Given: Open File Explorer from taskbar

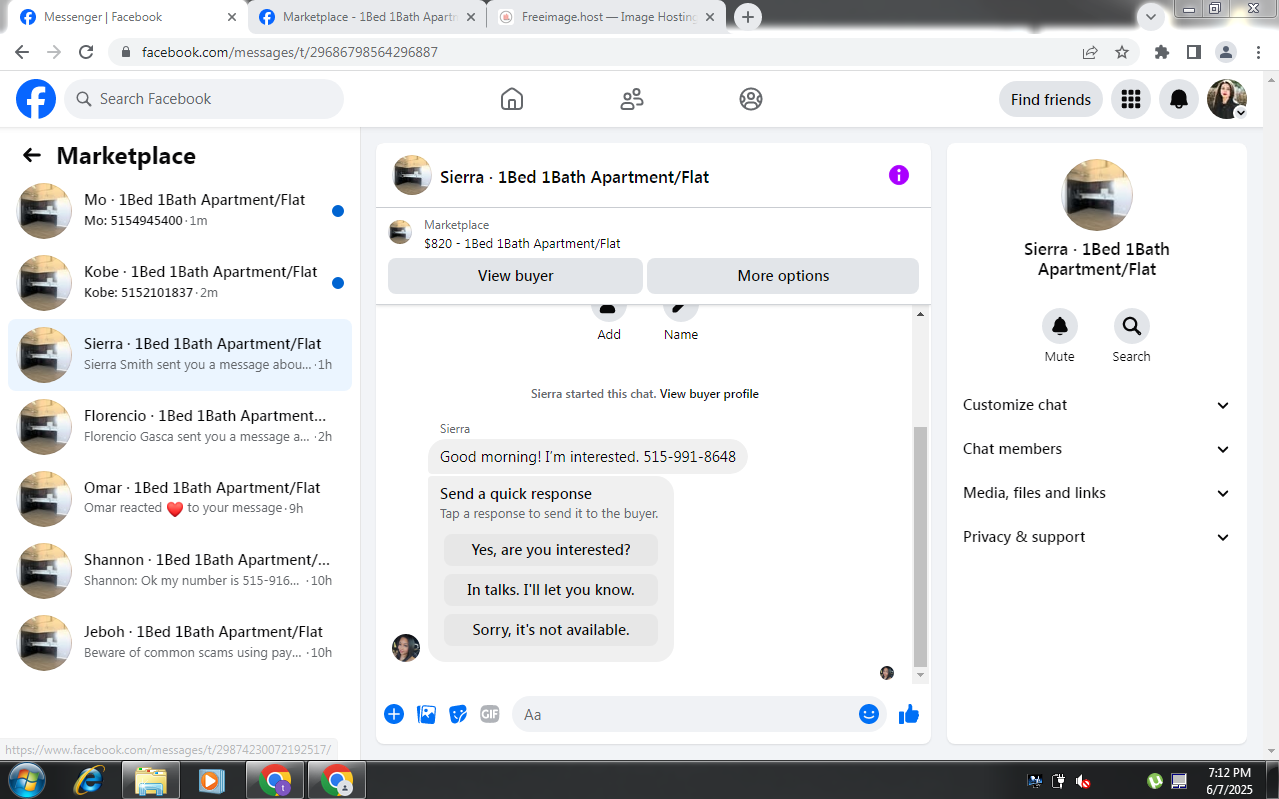Looking at the screenshot, I should click(x=150, y=780).
